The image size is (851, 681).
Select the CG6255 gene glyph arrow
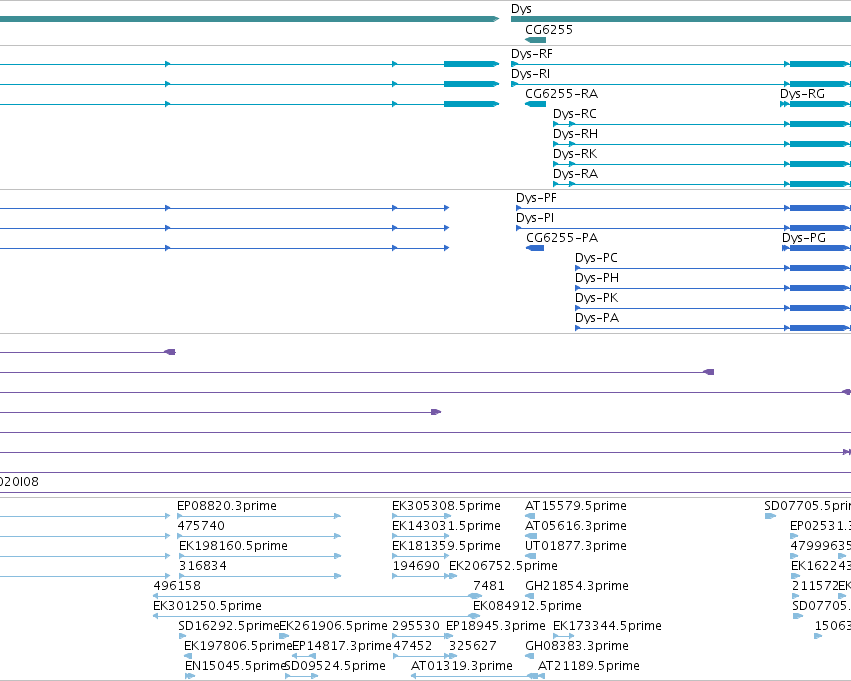point(535,40)
